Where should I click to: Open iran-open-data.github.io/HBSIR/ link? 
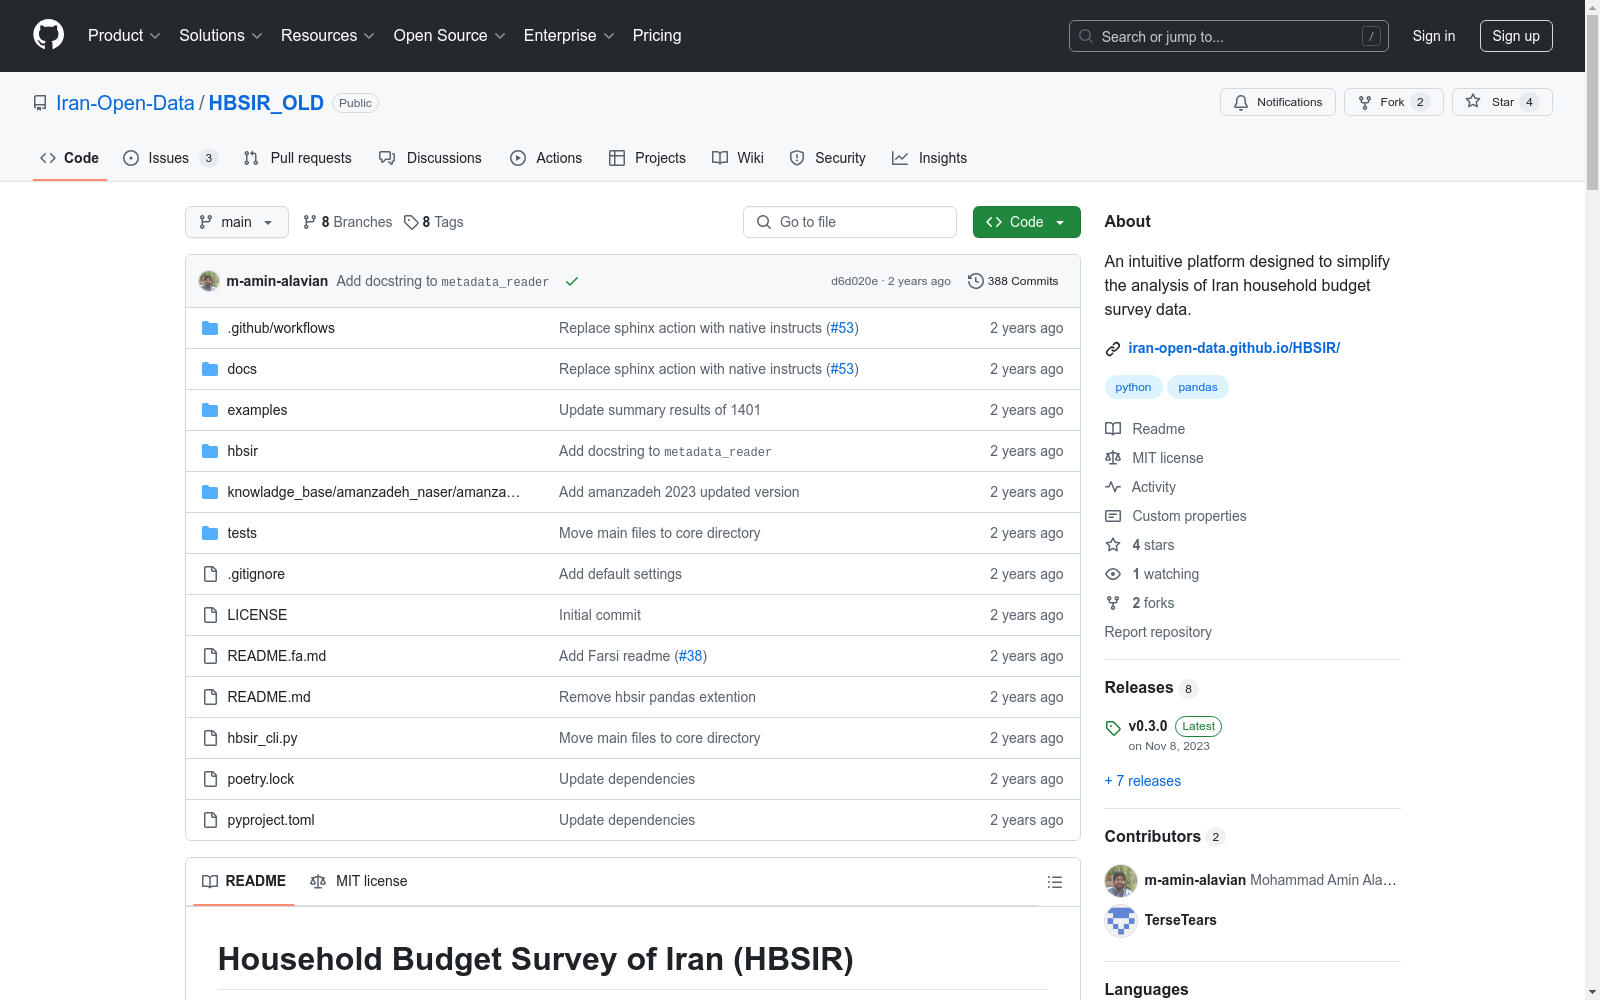pos(1234,348)
